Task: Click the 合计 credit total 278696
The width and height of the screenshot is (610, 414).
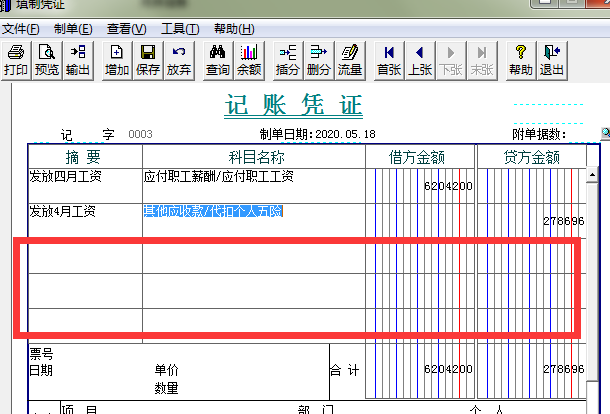Action: pos(564,369)
